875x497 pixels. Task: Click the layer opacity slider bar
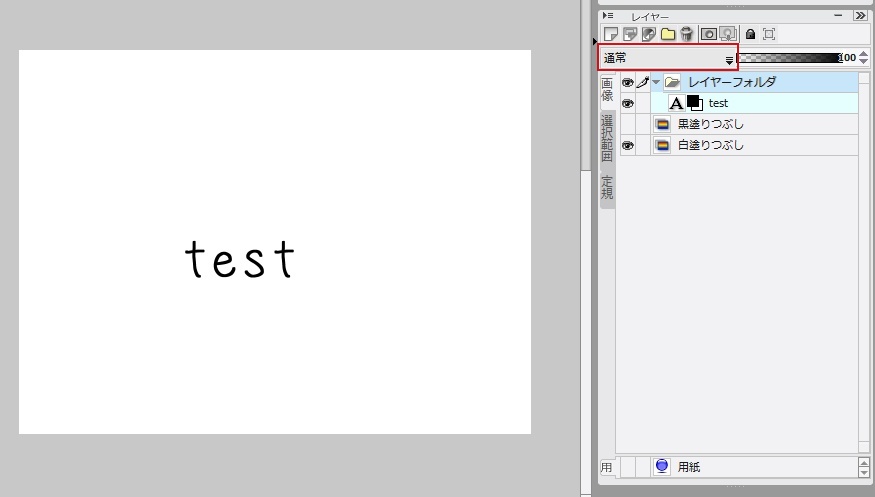(x=789, y=57)
